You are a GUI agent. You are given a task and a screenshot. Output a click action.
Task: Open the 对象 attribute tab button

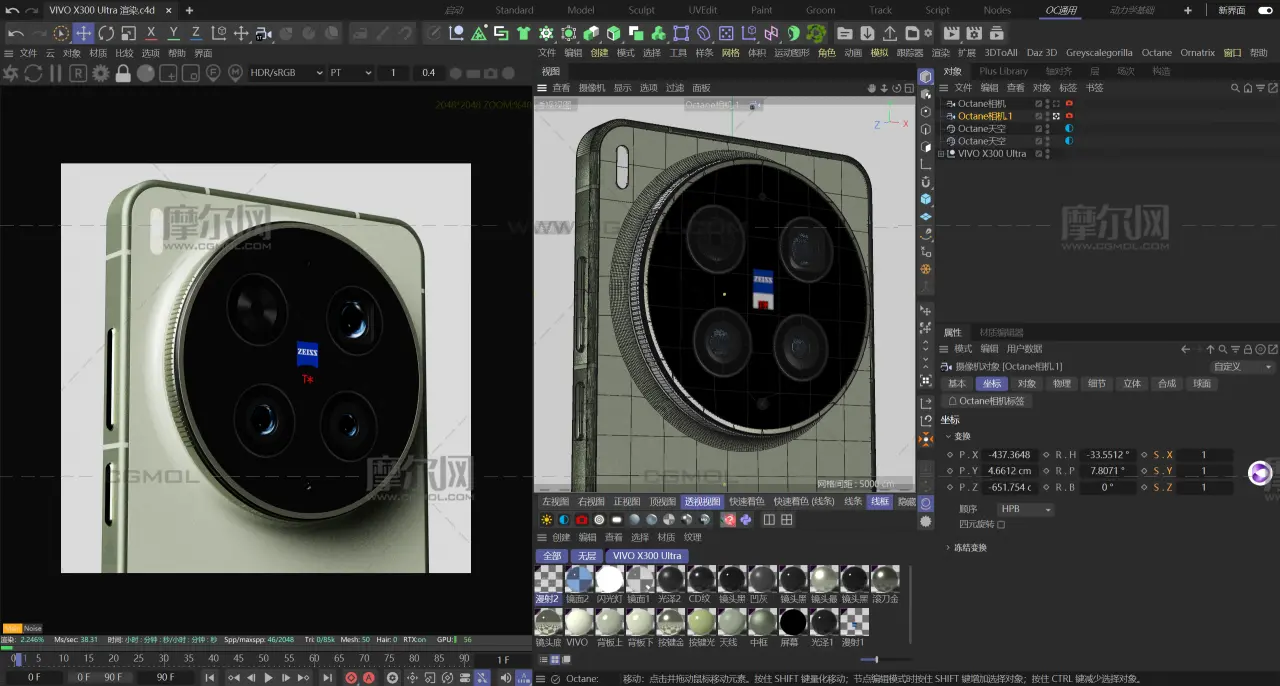(x=1027, y=384)
